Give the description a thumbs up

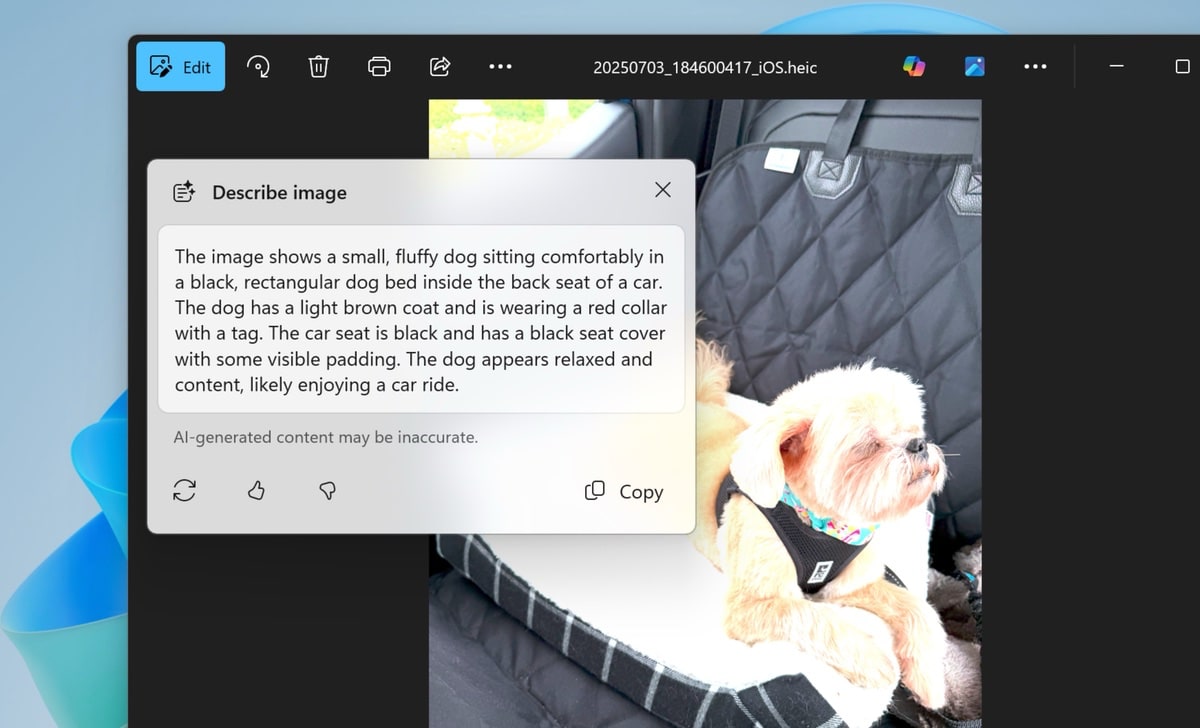point(256,490)
